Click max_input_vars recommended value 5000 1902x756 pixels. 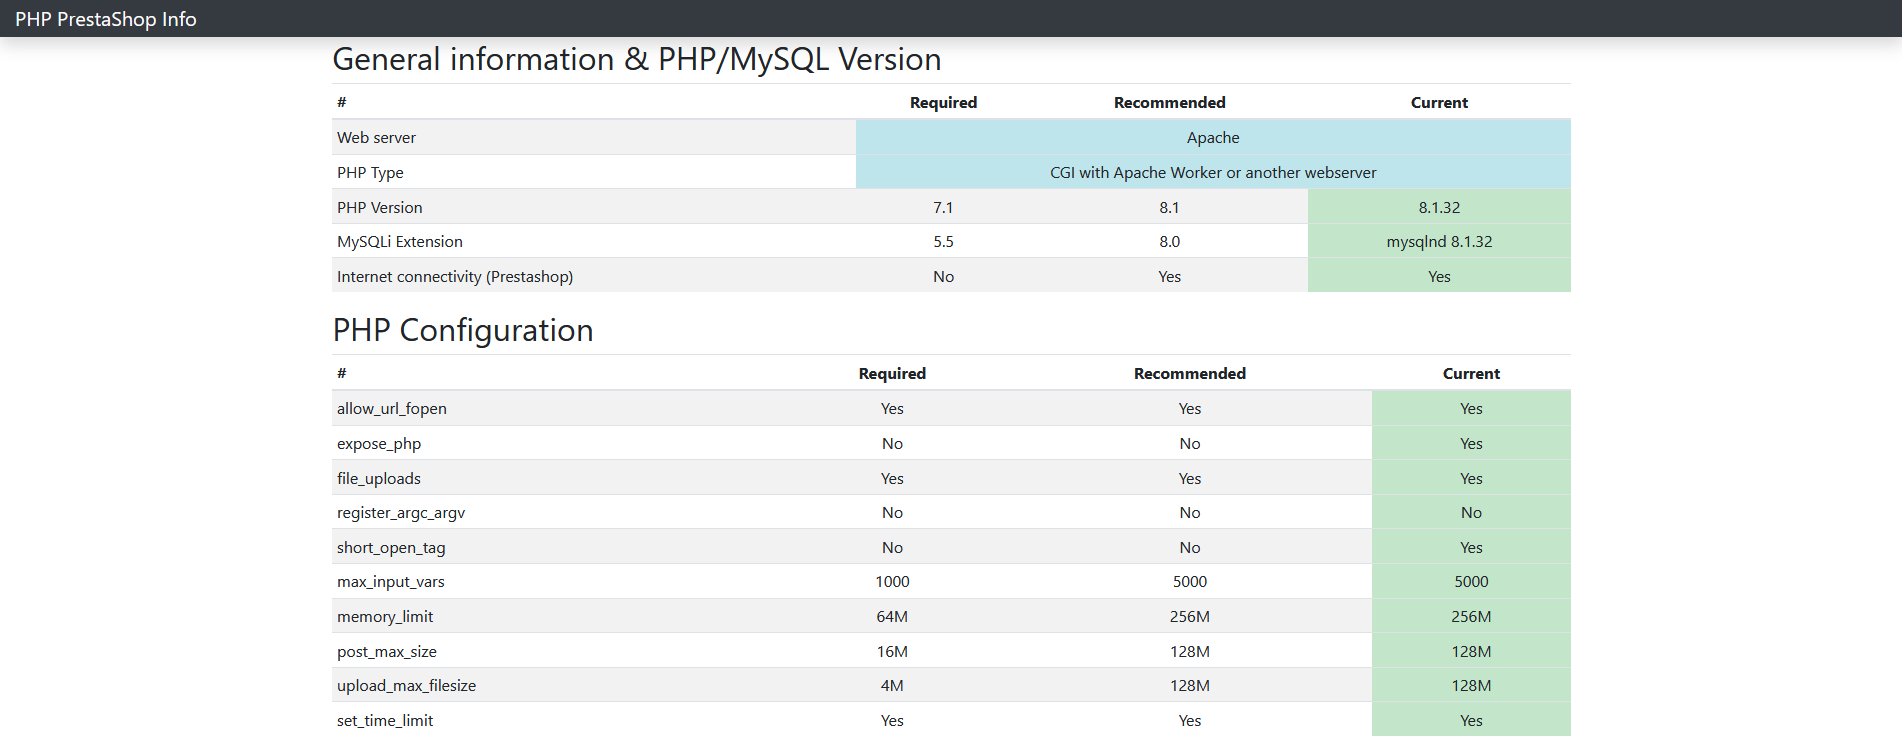tap(1190, 582)
